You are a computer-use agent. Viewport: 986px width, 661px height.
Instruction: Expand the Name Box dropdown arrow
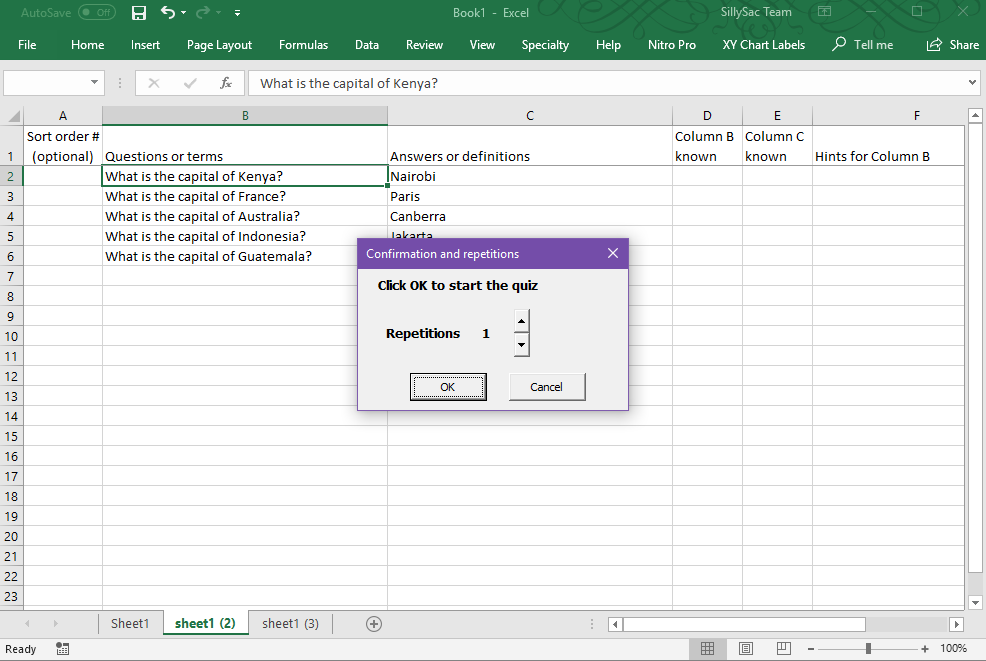click(94, 82)
